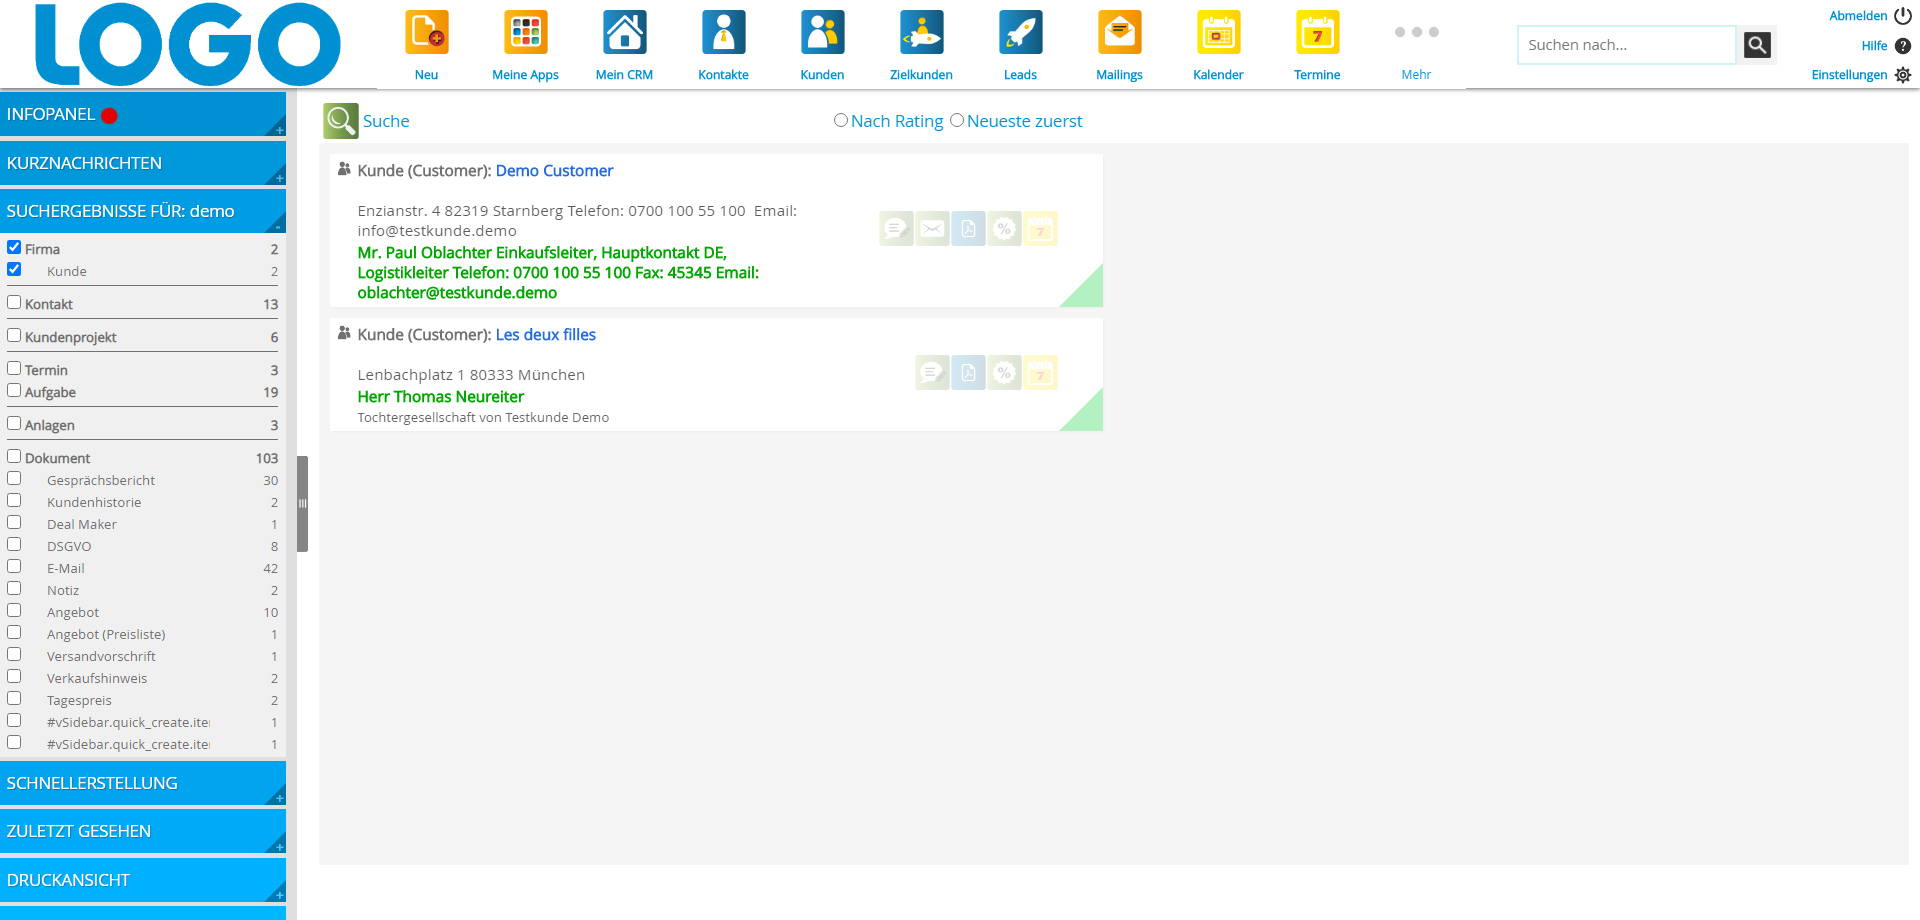The height and width of the screenshot is (920, 1920).
Task: Open the Mehr menu
Action: 1416,45
